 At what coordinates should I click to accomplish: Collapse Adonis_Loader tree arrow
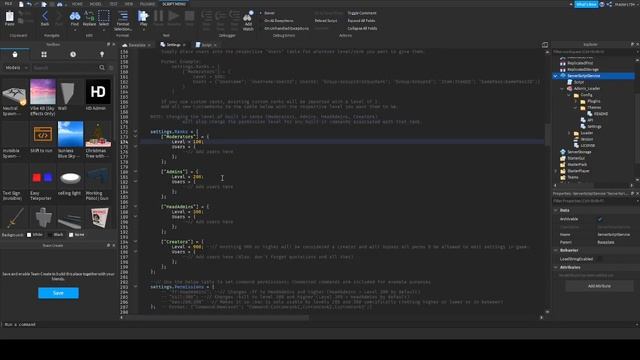click(x=562, y=89)
